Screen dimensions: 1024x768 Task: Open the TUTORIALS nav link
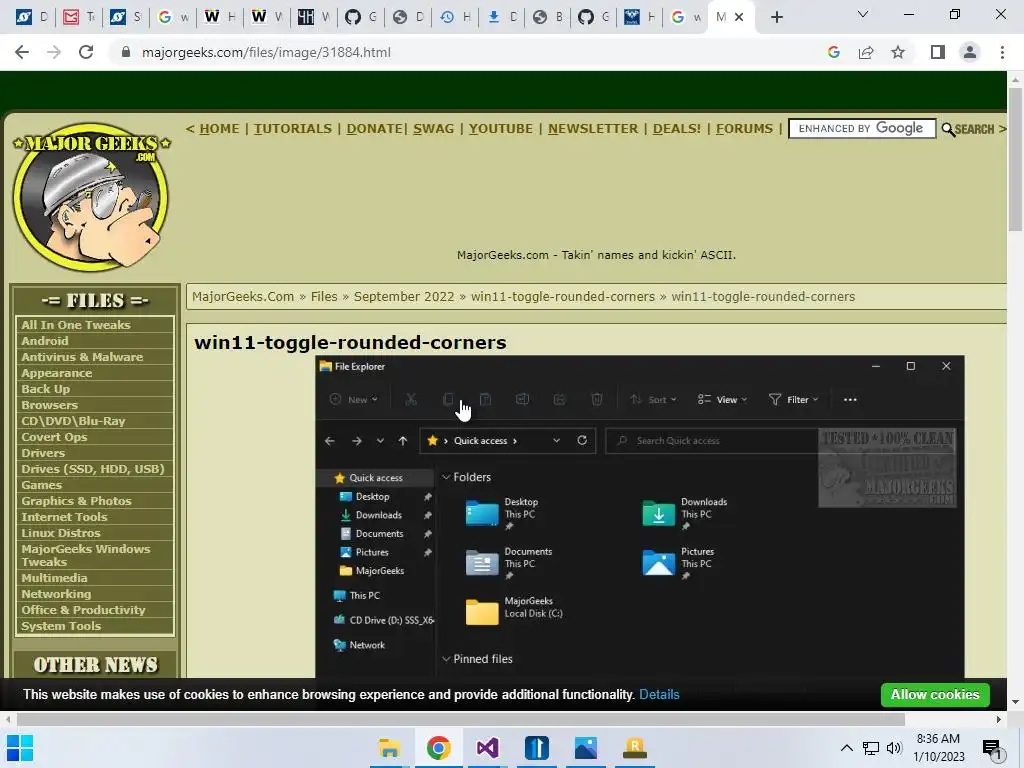point(293,129)
